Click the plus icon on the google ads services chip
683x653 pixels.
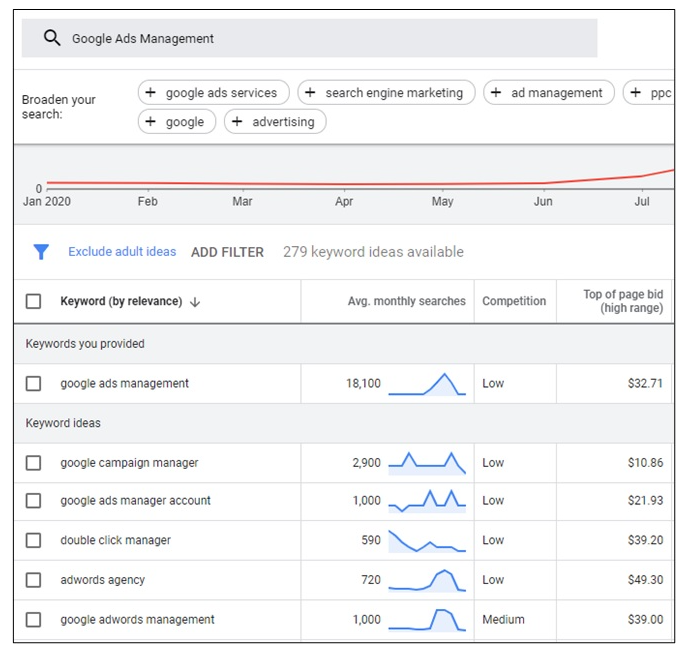tap(150, 92)
